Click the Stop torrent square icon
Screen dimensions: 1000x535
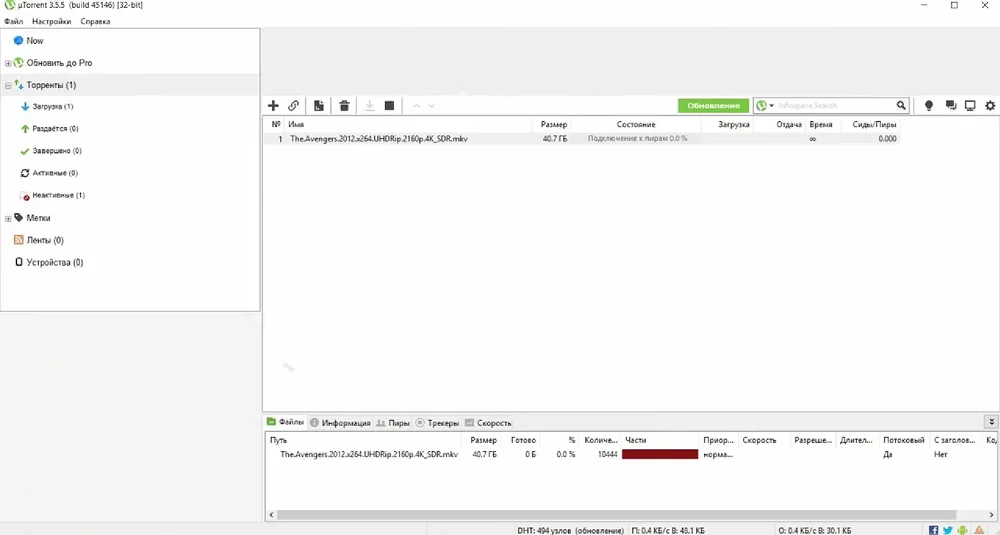[390, 105]
